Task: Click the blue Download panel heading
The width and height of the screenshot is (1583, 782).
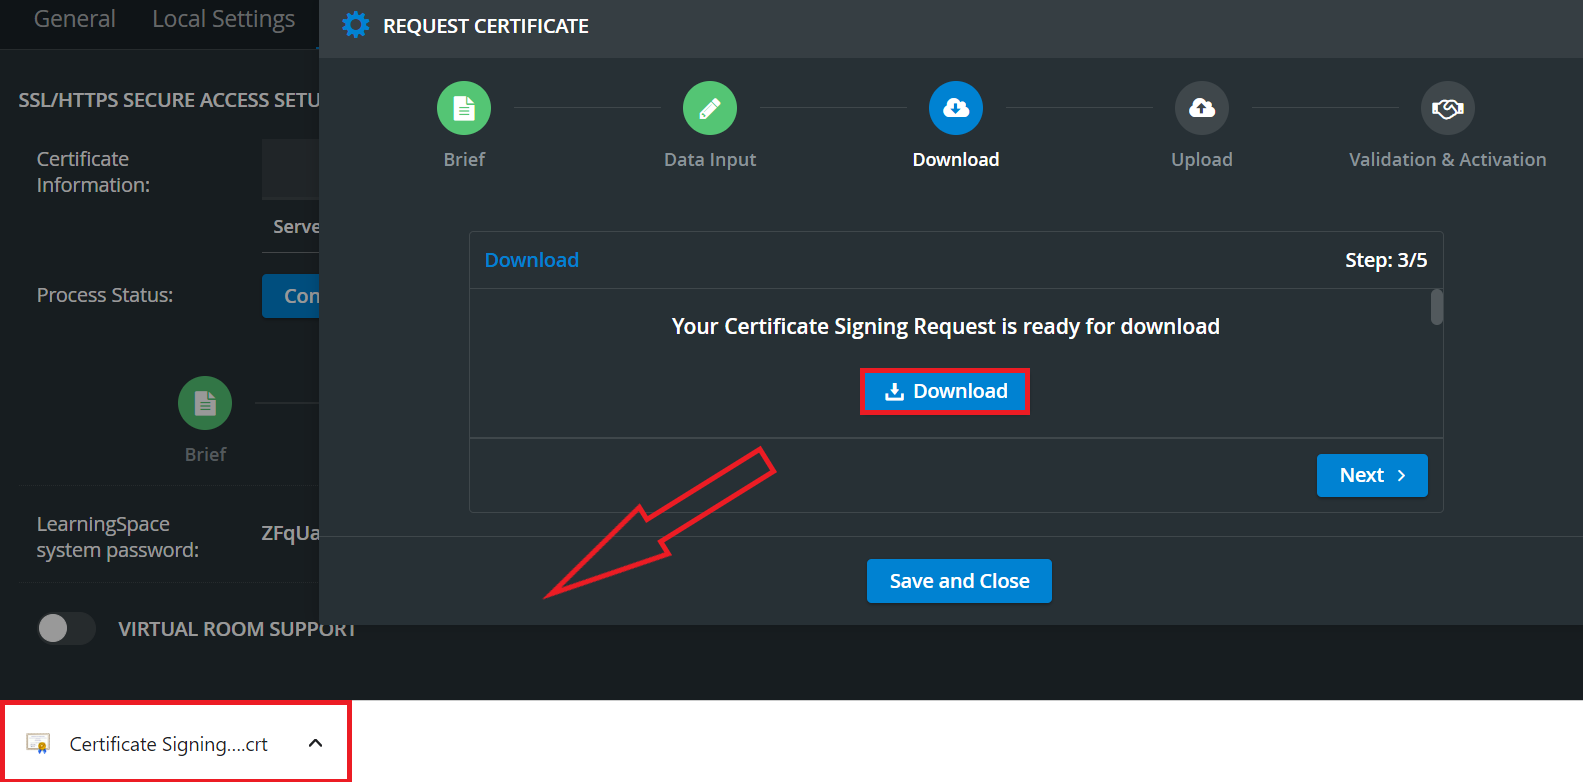Action: [532, 260]
